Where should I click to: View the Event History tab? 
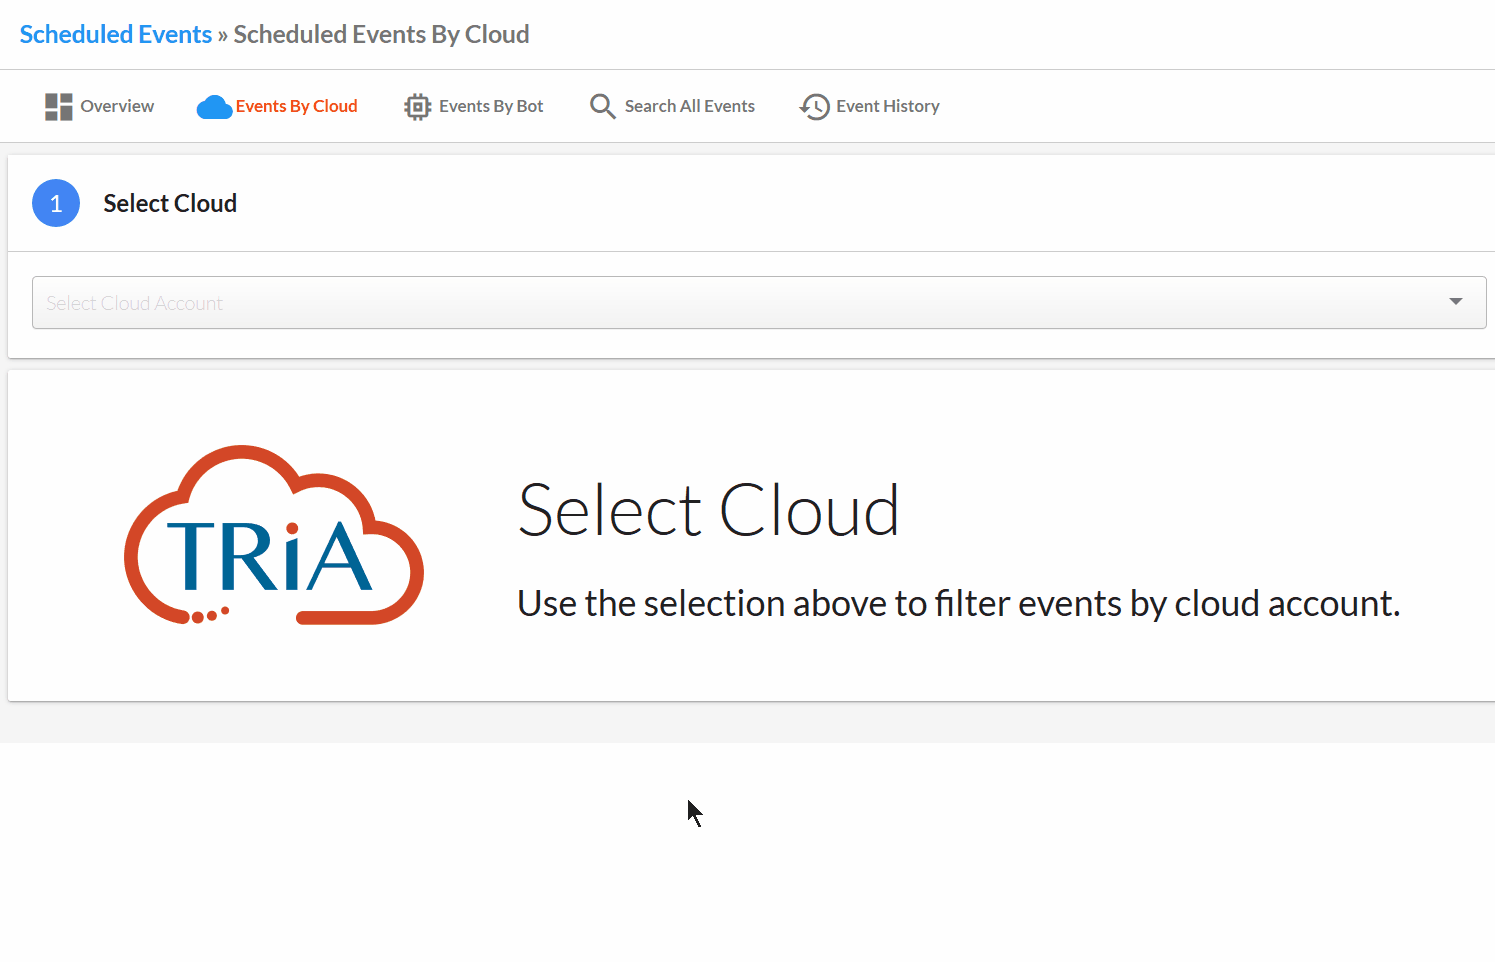pyautogui.click(x=870, y=106)
